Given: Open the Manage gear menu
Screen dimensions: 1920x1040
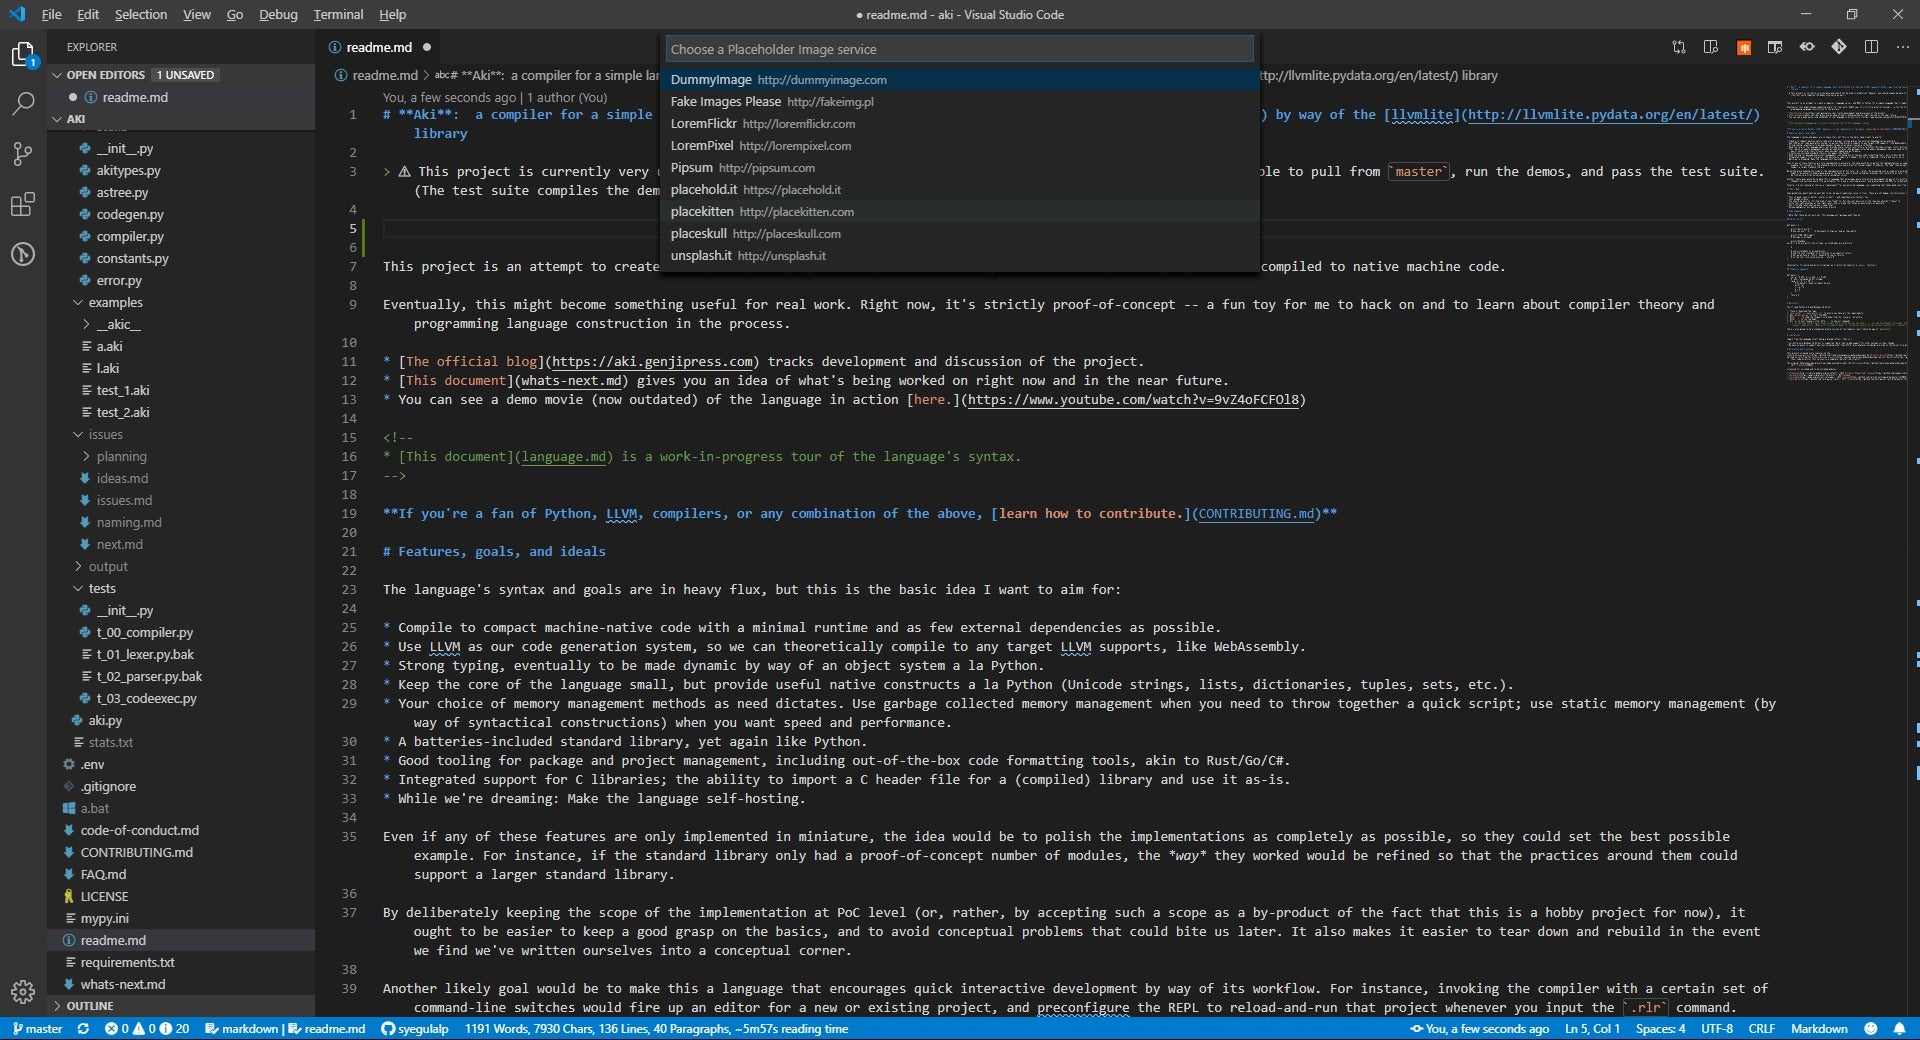Looking at the screenshot, I should [23, 991].
